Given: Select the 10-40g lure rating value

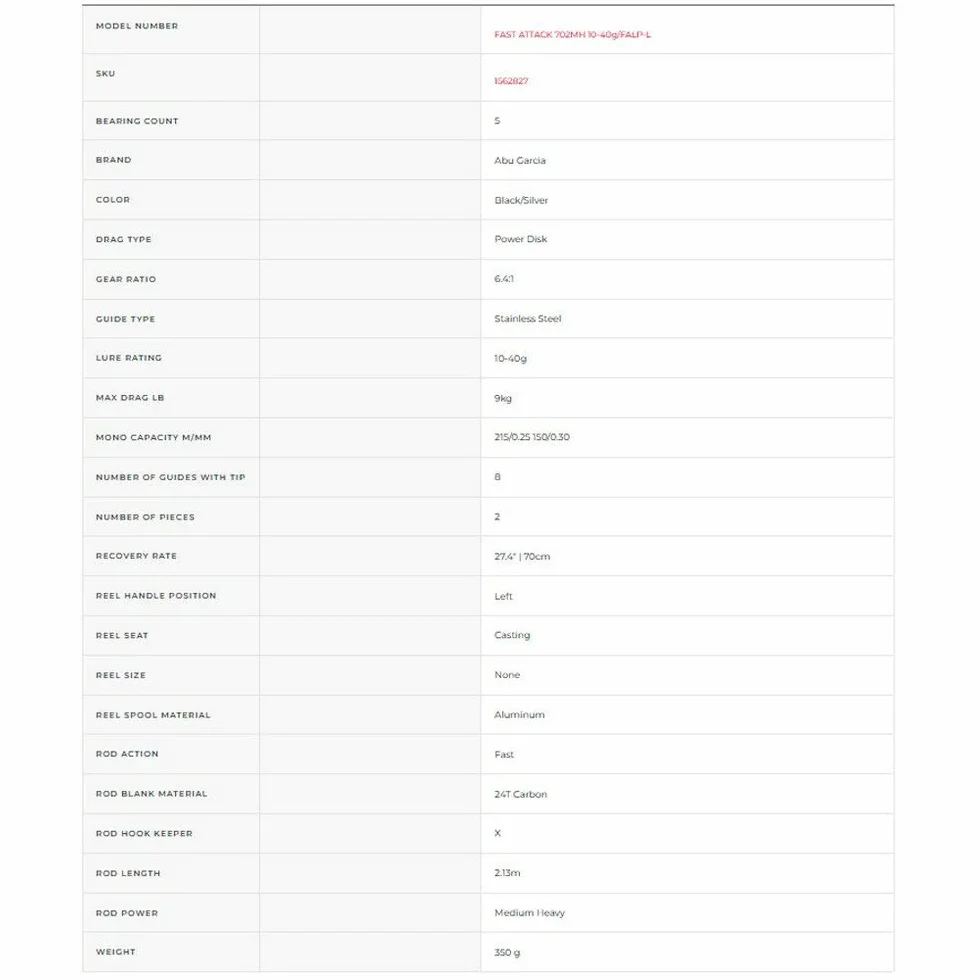Looking at the screenshot, I should [x=510, y=359].
